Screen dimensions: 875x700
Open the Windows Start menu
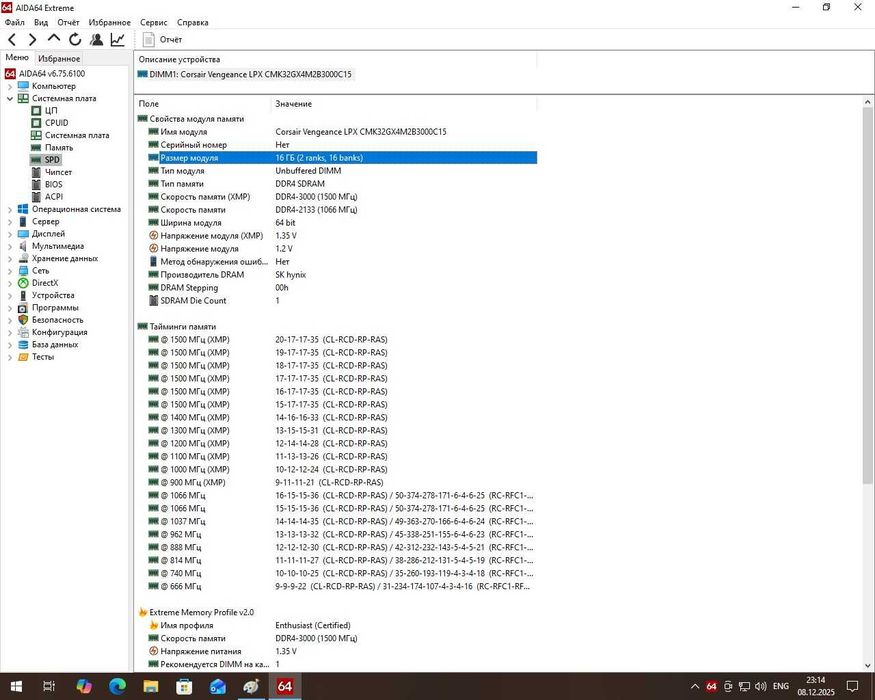[x=16, y=686]
